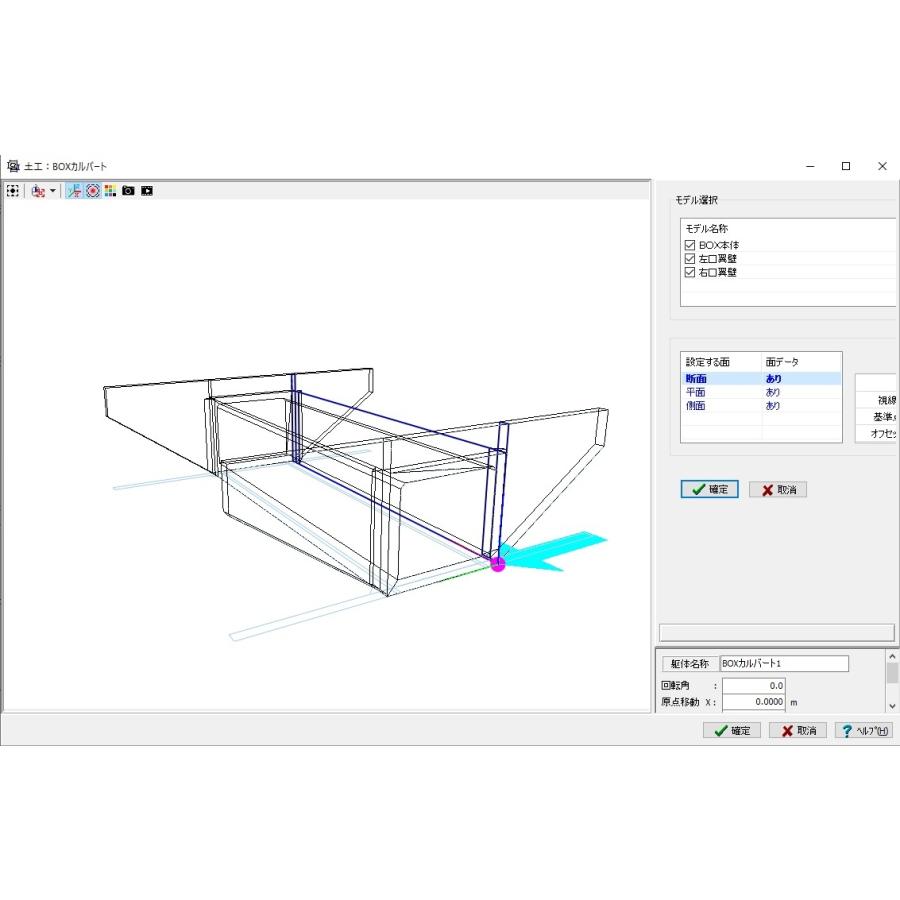
Task: Click the 確定 button in the model panel
Action: pyautogui.click(x=709, y=489)
